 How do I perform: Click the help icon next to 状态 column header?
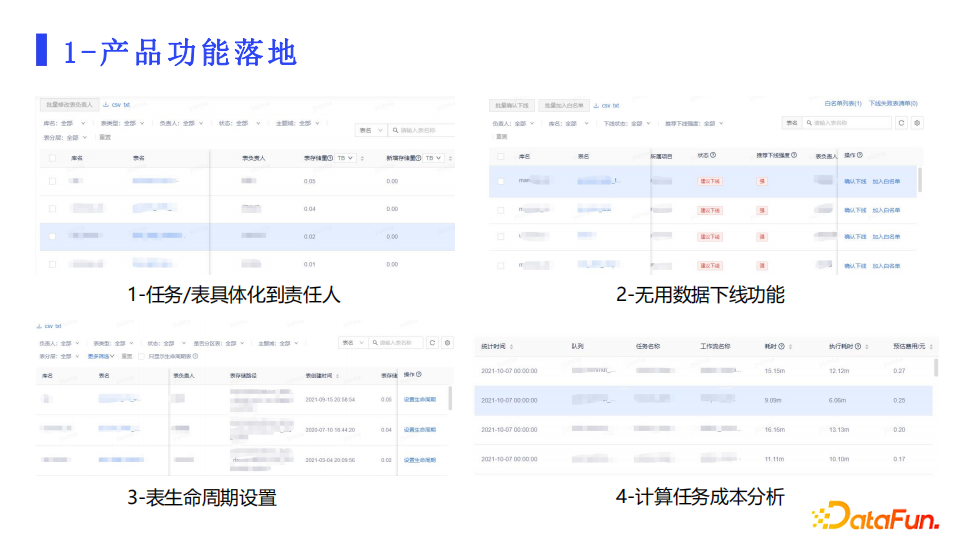coord(714,156)
